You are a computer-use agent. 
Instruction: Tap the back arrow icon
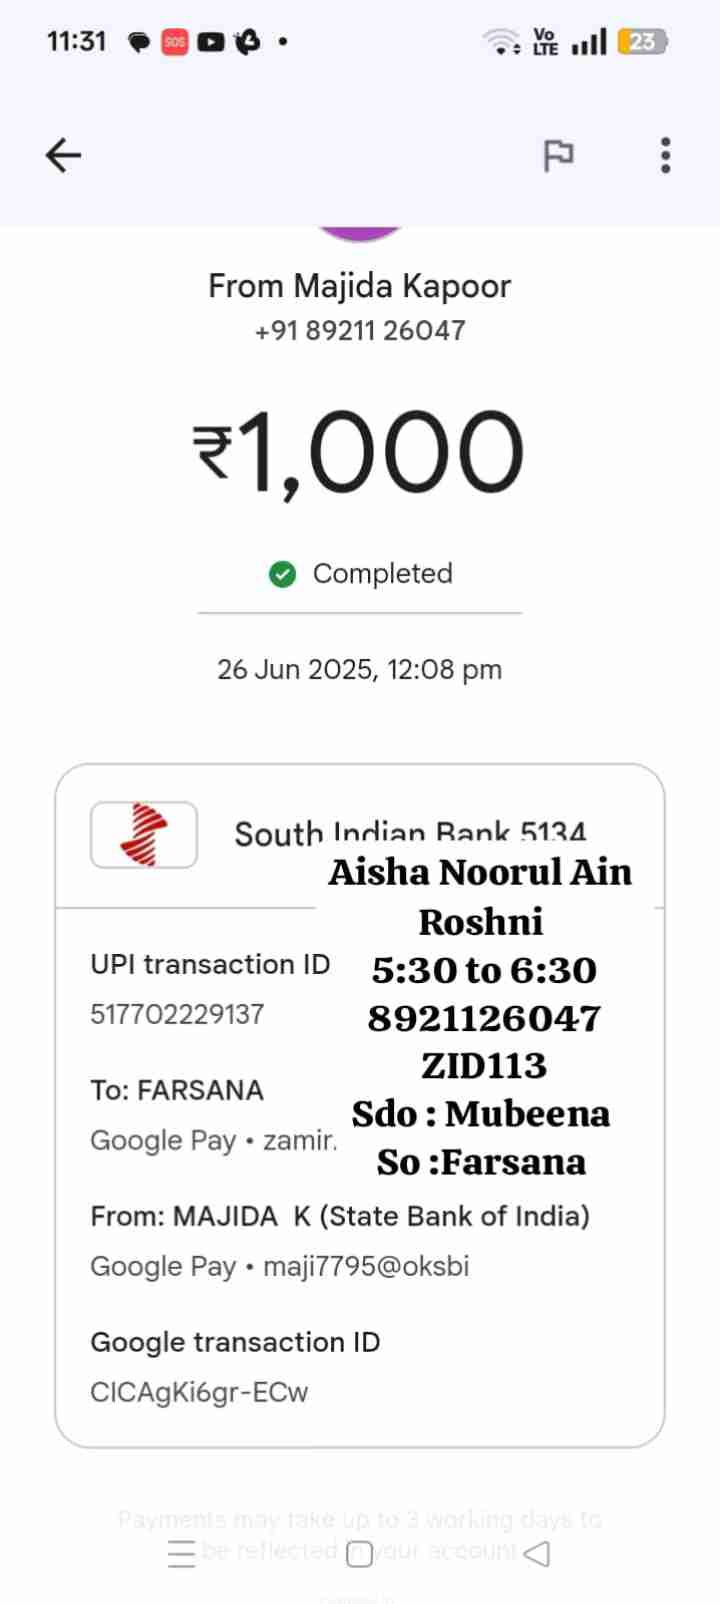click(x=63, y=155)
